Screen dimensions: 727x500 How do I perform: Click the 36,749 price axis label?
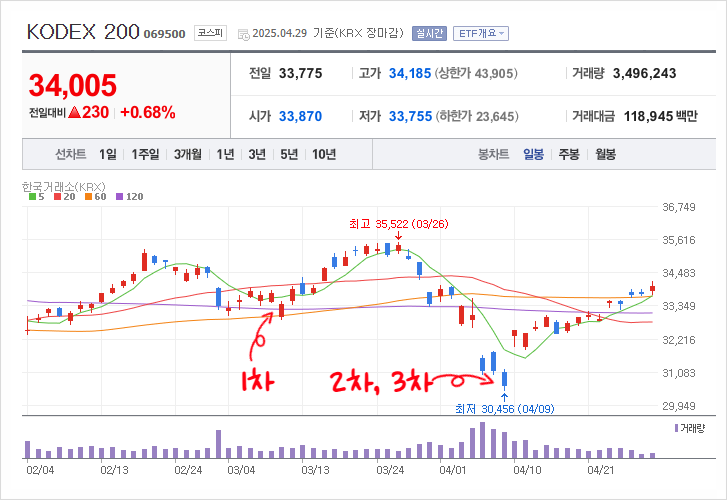[x=679, y=207]
